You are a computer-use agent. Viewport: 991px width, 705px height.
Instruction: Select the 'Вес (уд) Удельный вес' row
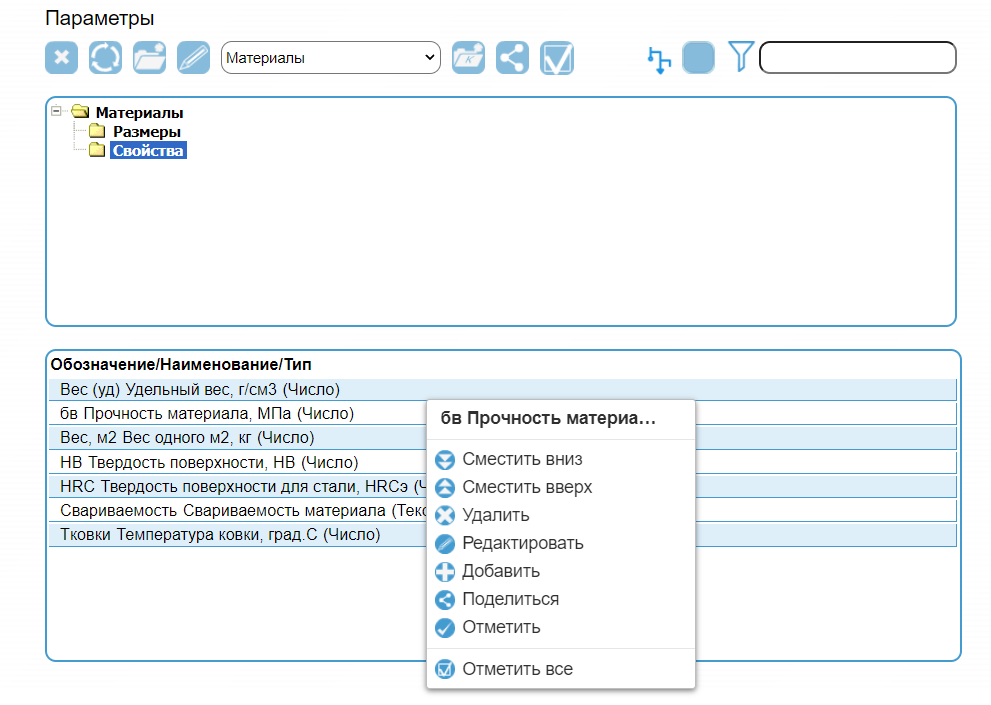coord(200,390)
